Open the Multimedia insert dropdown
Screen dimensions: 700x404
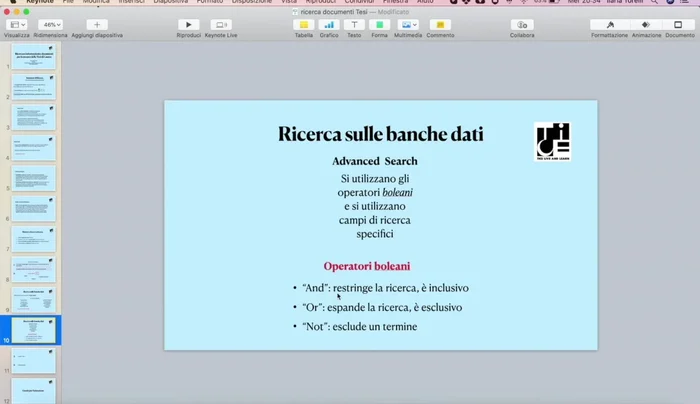pos(408,25)
